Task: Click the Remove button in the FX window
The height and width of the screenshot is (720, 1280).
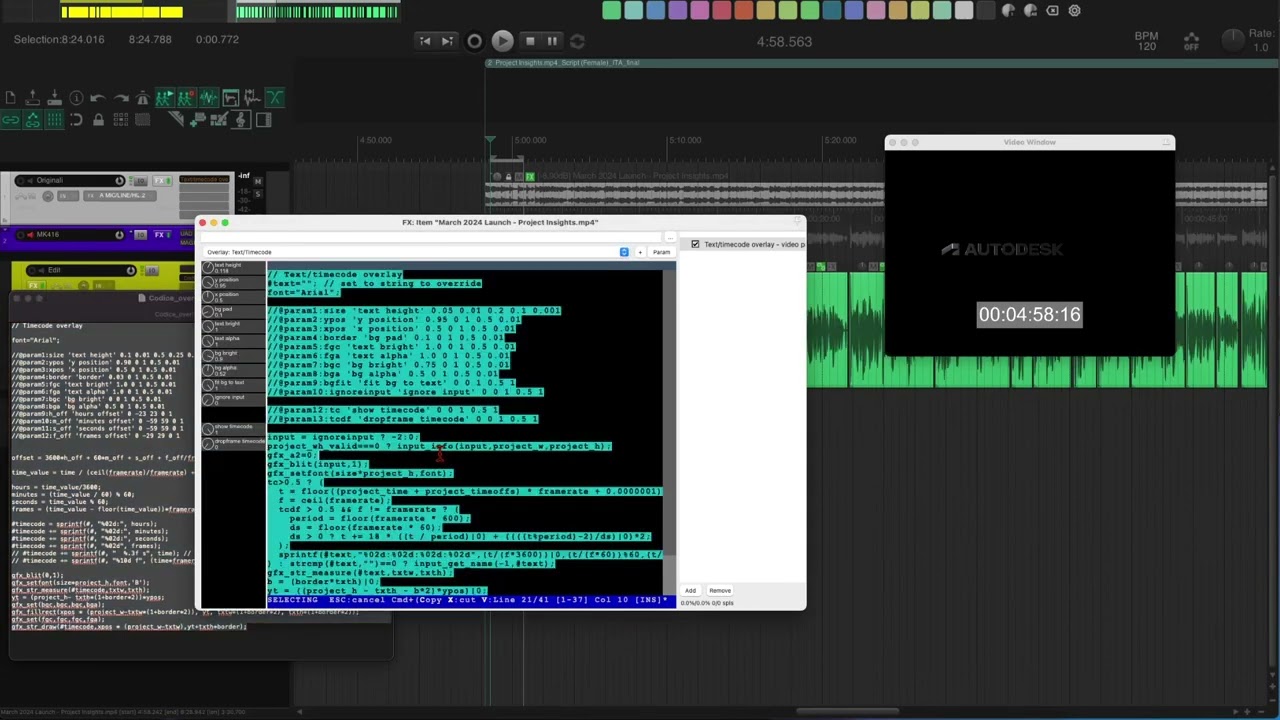Action: (x=720, y=590)
